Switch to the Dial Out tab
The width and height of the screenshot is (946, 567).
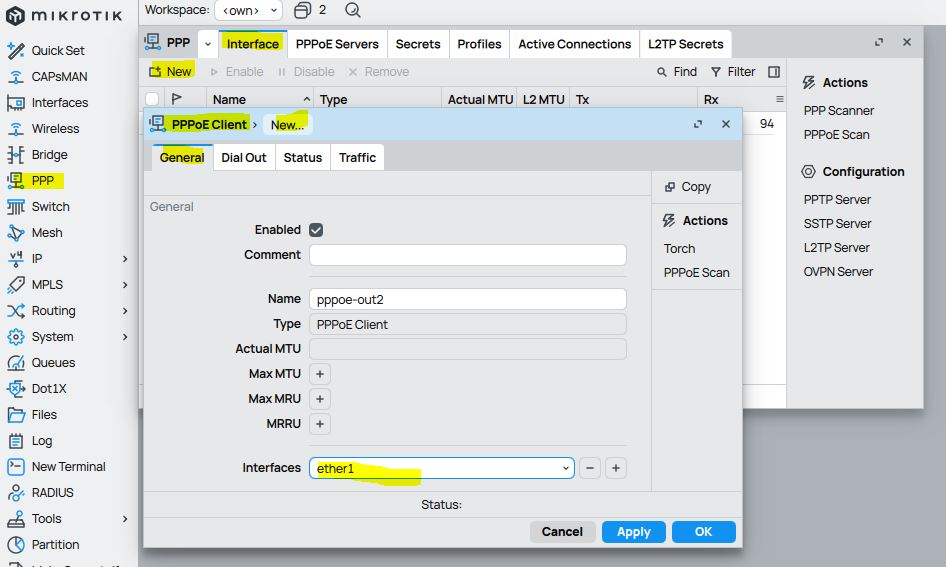click(244, 158)
